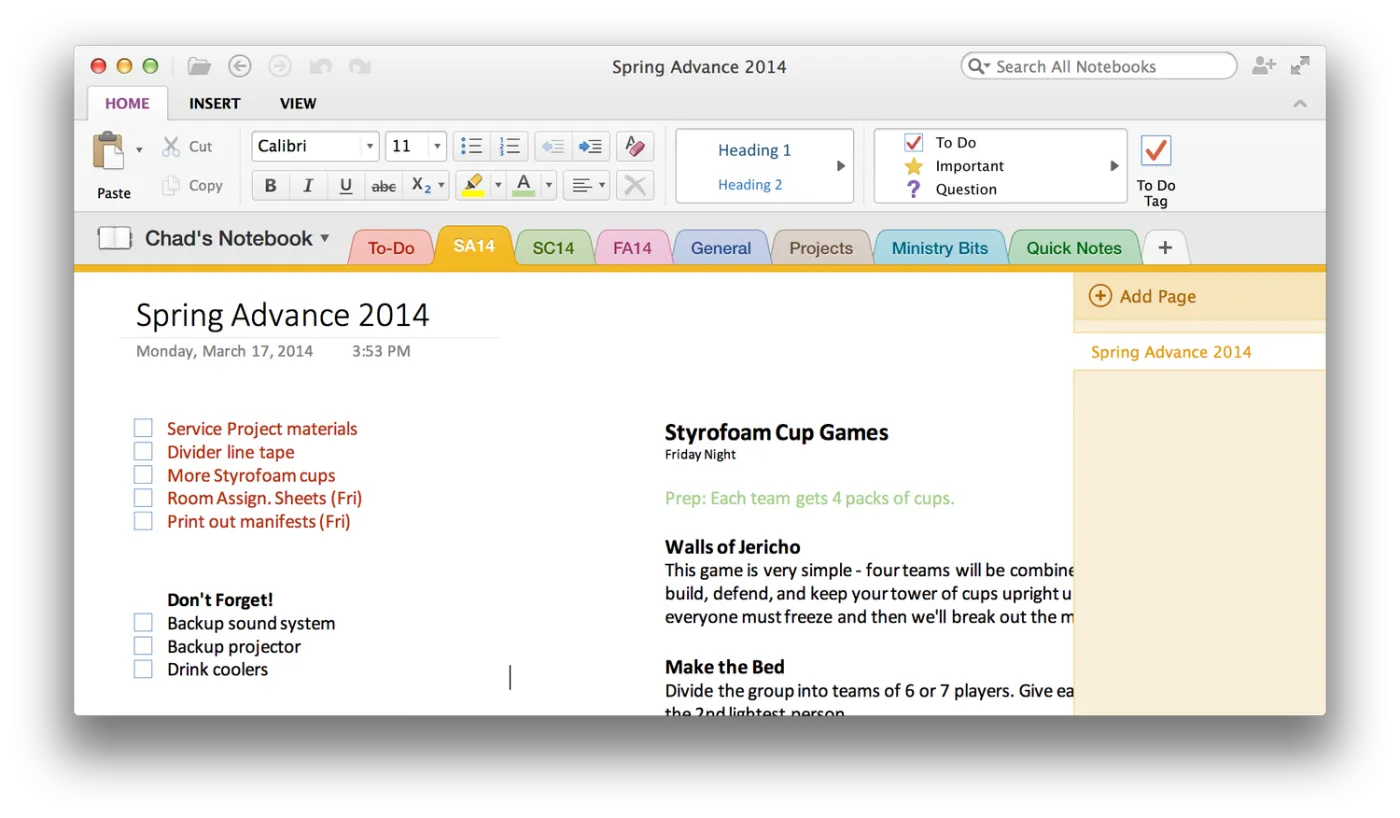Open the FA14 section tab

[632, 248]
